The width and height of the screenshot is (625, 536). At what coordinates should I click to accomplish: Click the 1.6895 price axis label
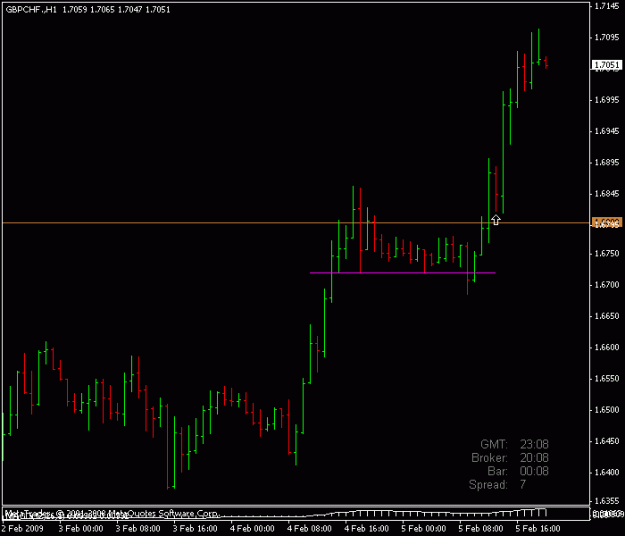tap(607, 163)
